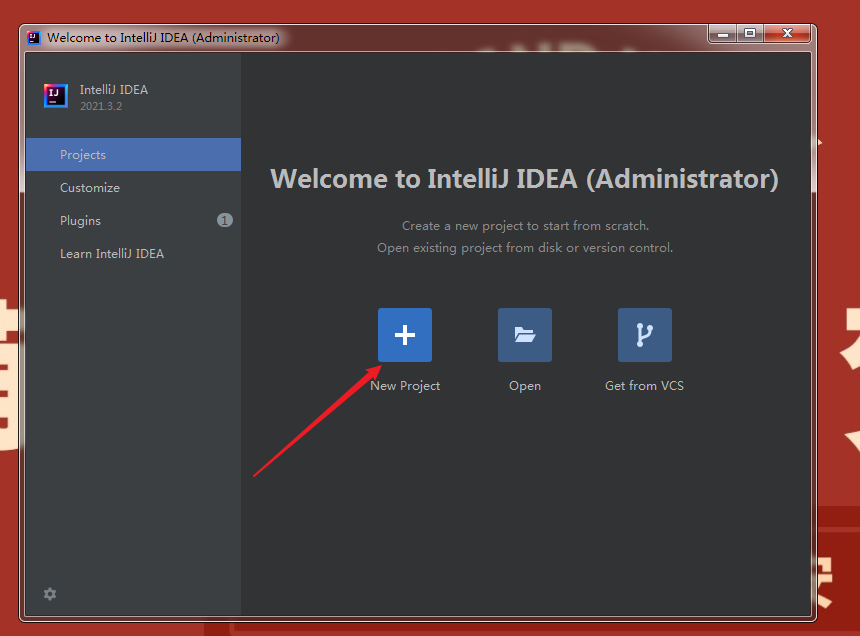The height and width of the screenshot is (636, 860).
Task: Click the Open folder icon
Action: 525,335
